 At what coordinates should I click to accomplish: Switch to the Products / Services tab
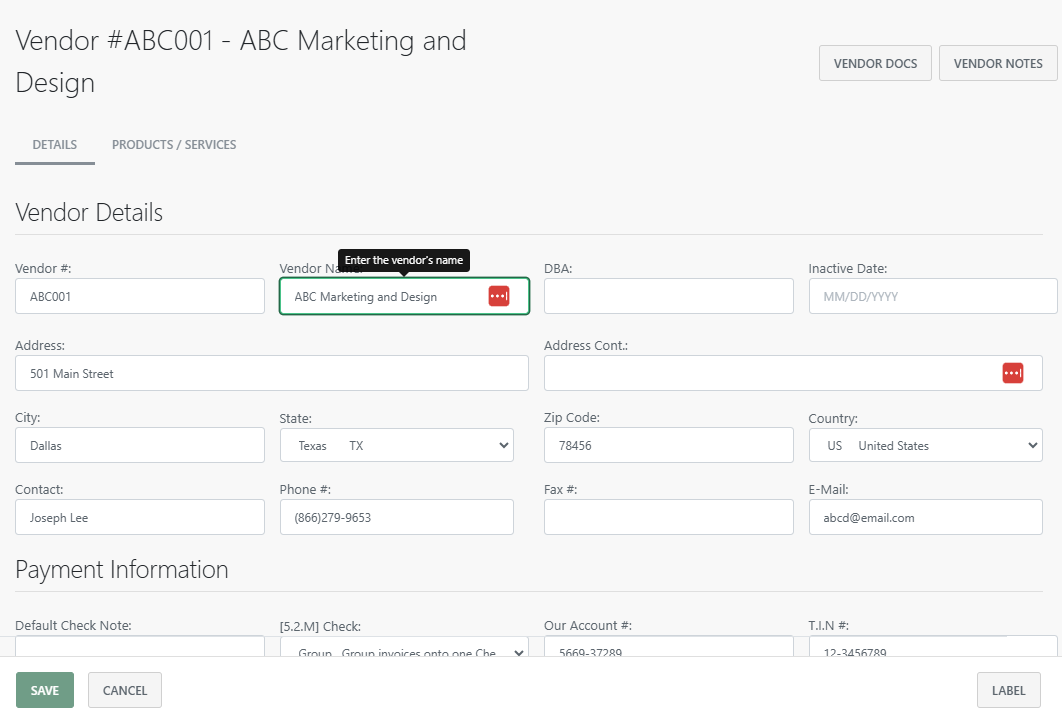[174, 145]
